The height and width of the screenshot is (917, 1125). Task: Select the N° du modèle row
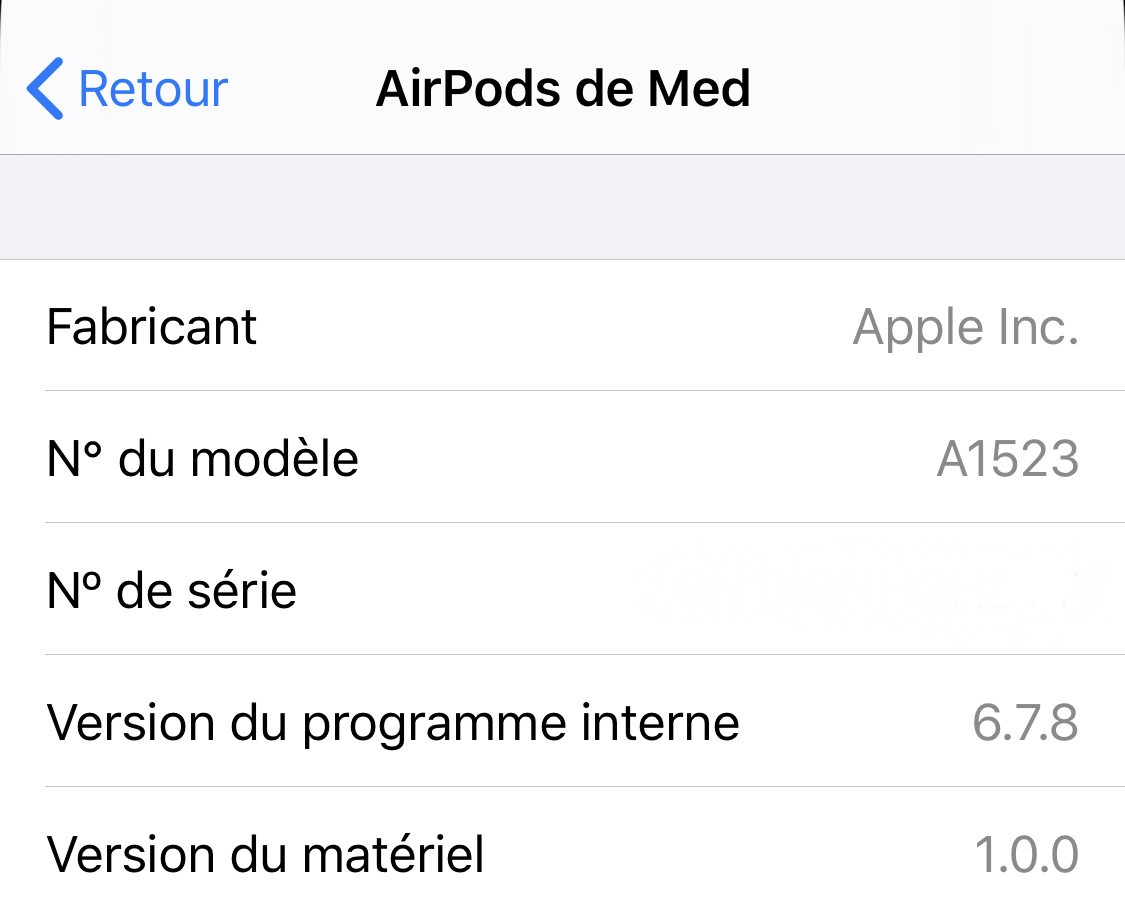[562, 459]
